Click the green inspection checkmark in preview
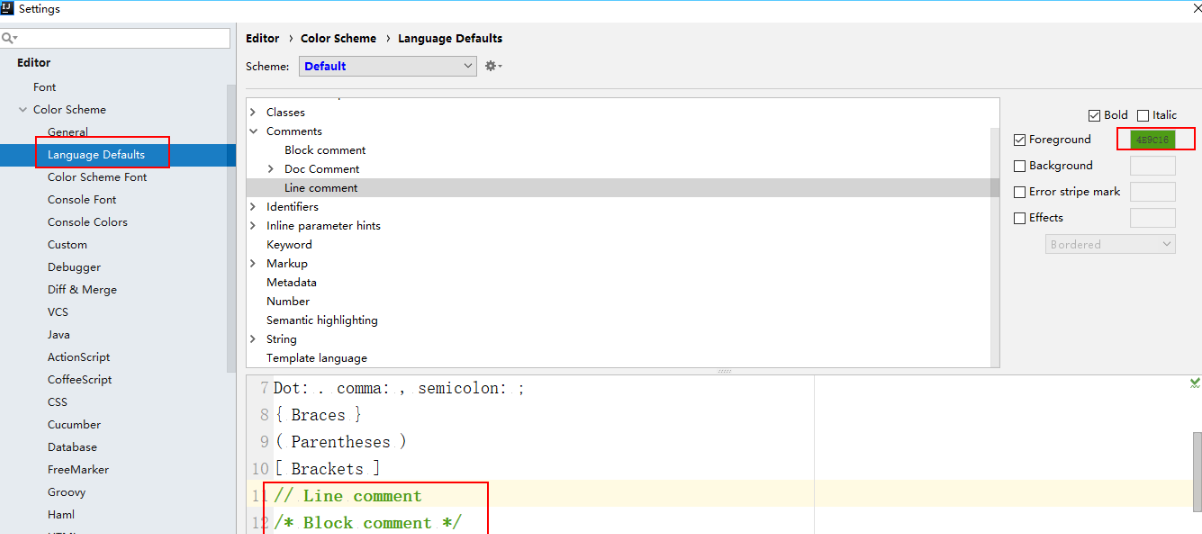This screenshot has width=1202, height=534. (x=1195, y=383)
